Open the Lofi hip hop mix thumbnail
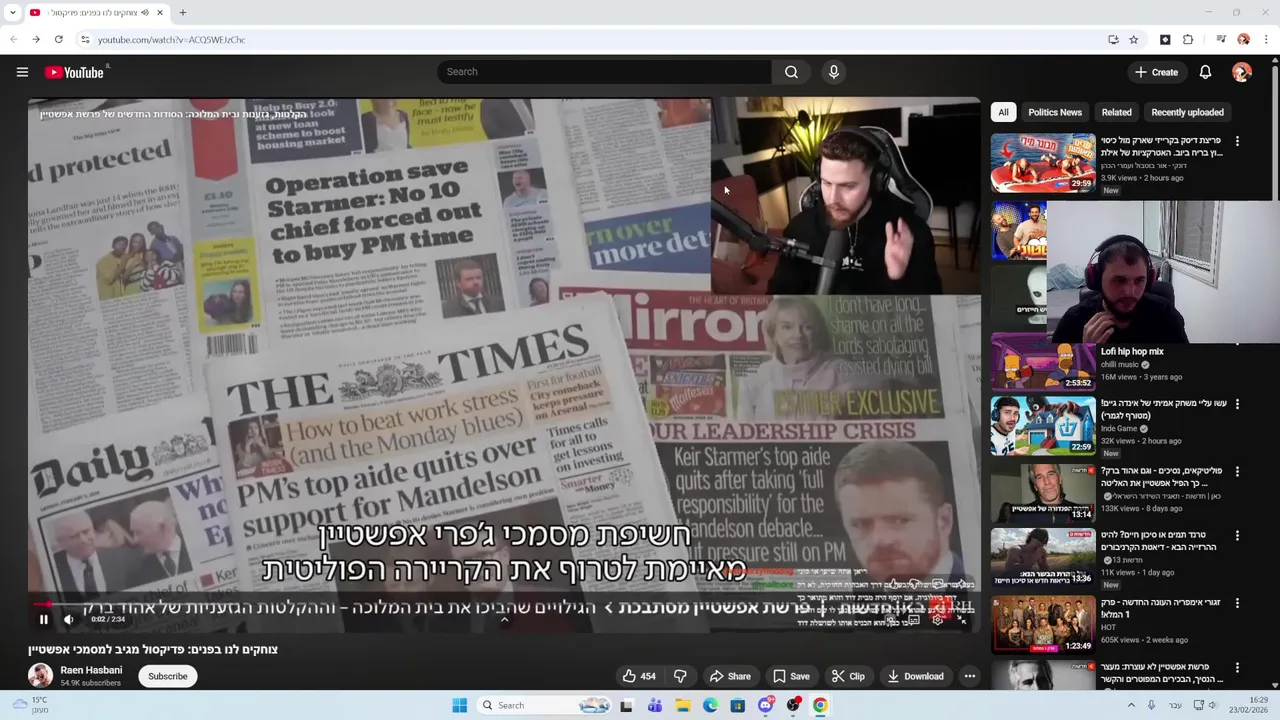The height and width of the screenshot is (720, 1280). pos(1043,362)
